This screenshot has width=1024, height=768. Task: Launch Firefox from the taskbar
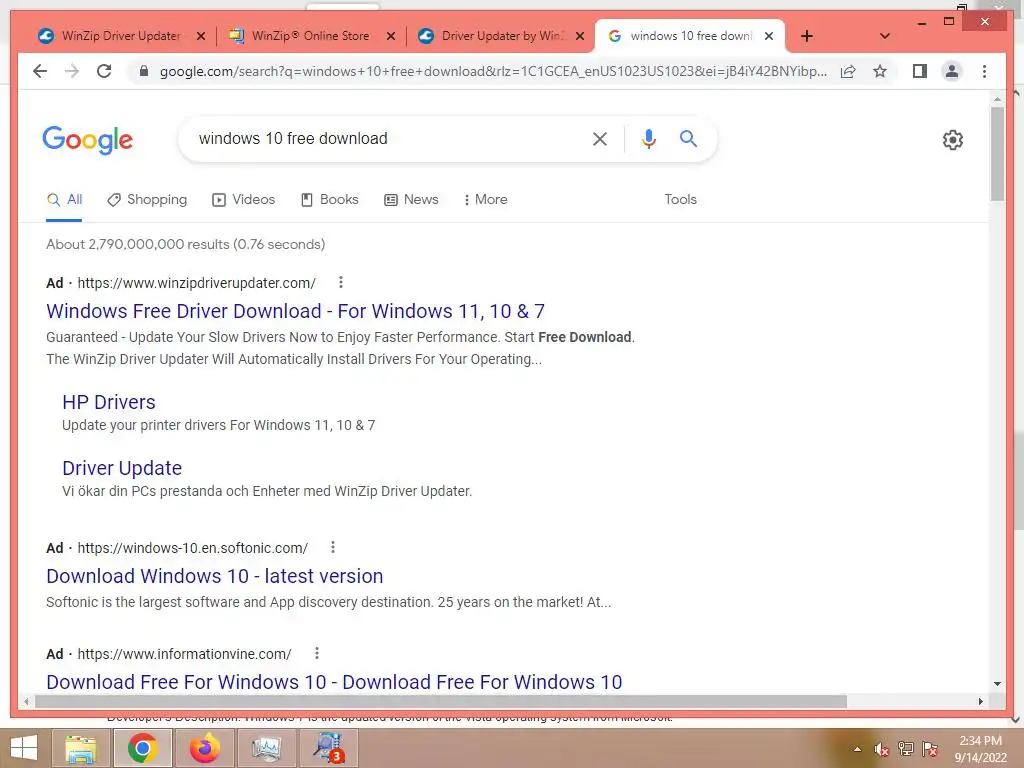205,748
